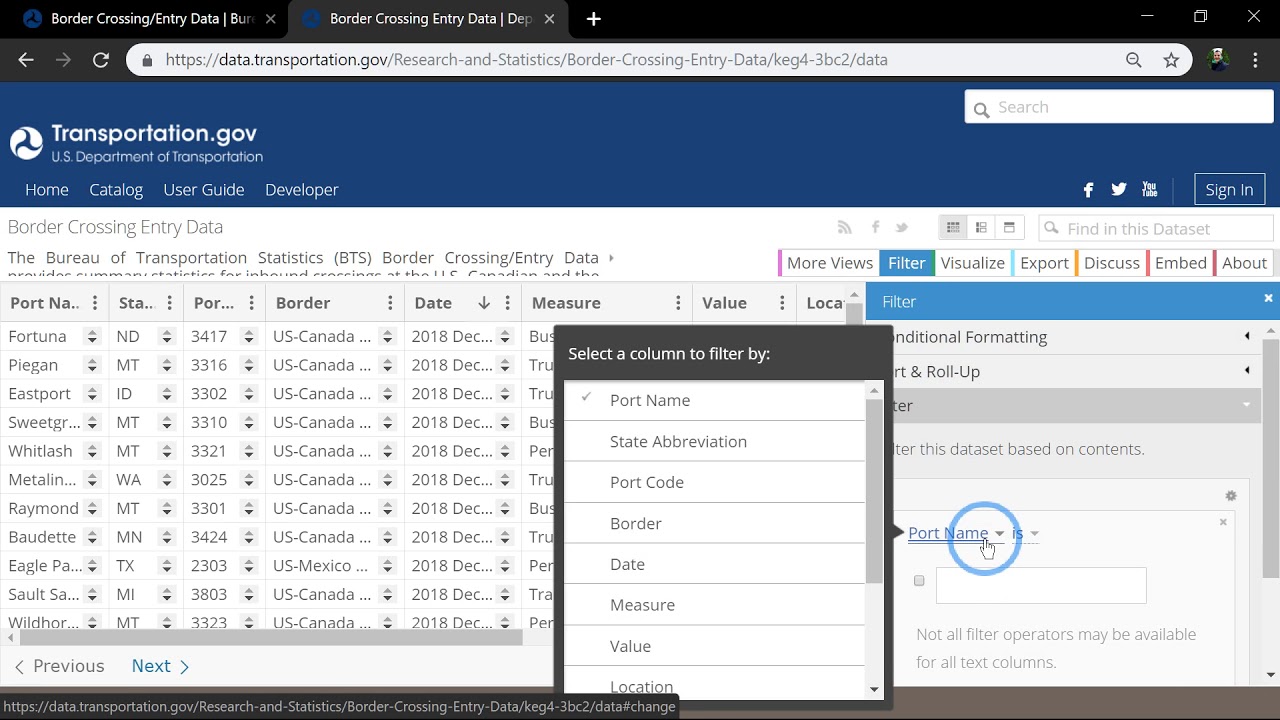Click the Sign In button
Screen dimensions: 1280x720
1229,189
